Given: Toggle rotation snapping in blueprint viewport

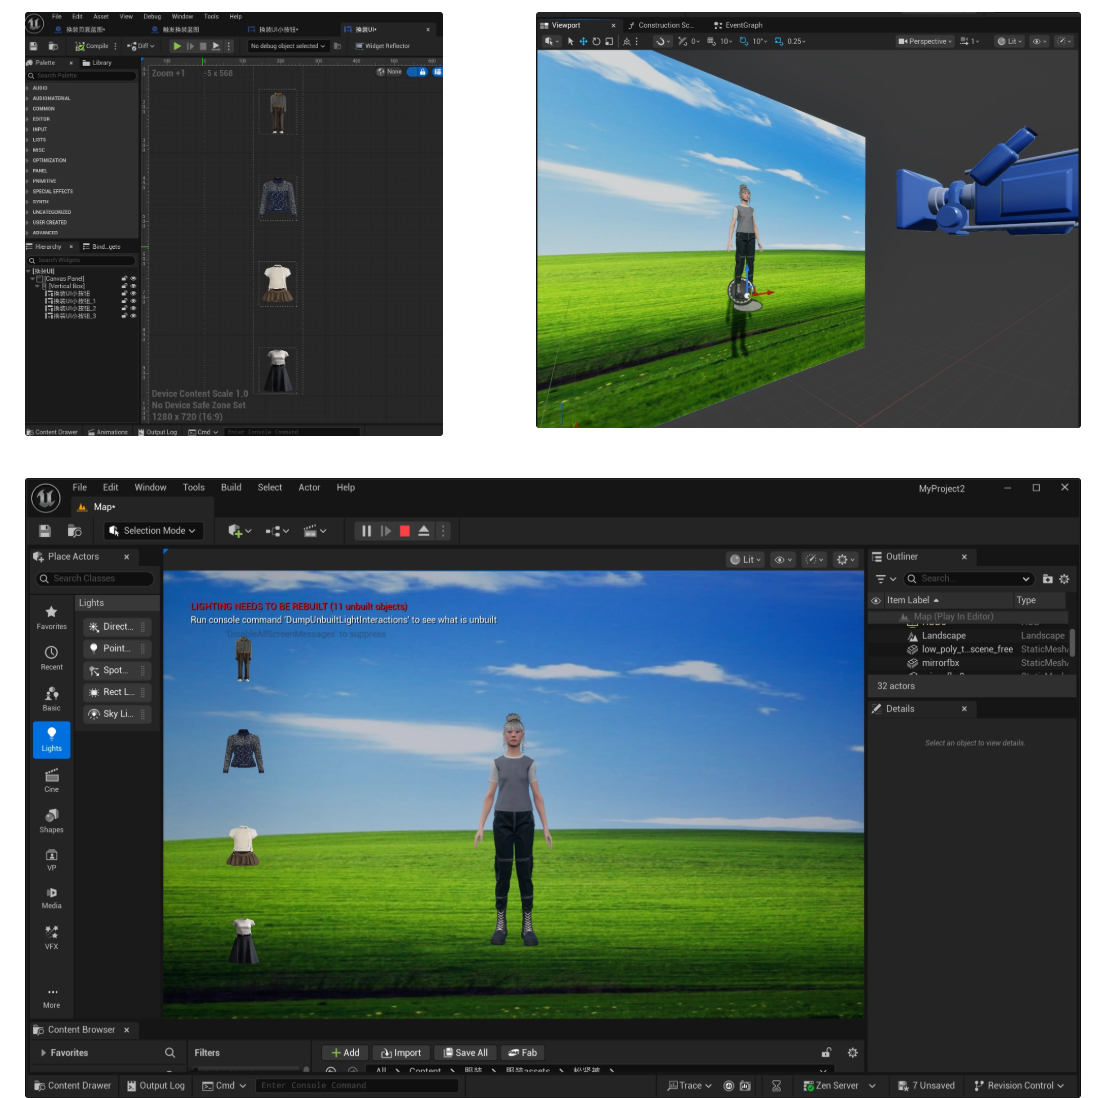Looking at the screenshot, I should [744, 41].
